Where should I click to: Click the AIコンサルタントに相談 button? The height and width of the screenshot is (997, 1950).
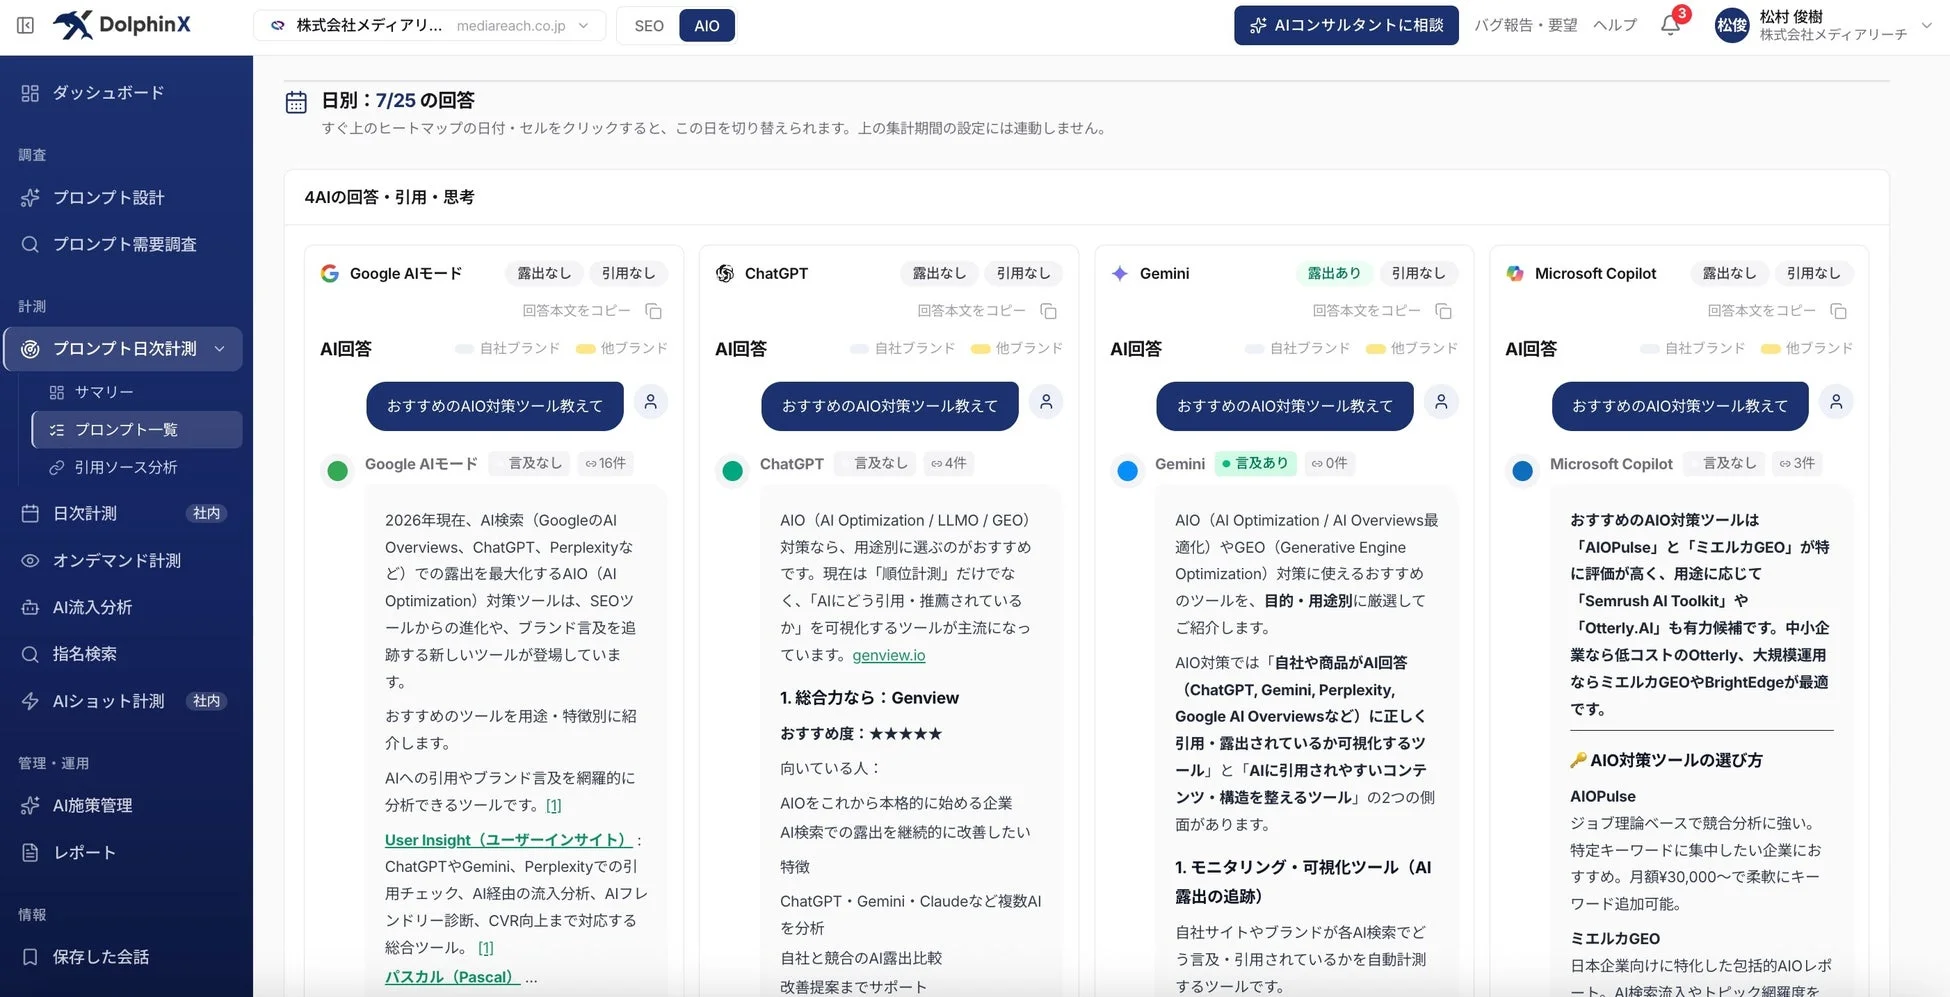click(1346, 25)
